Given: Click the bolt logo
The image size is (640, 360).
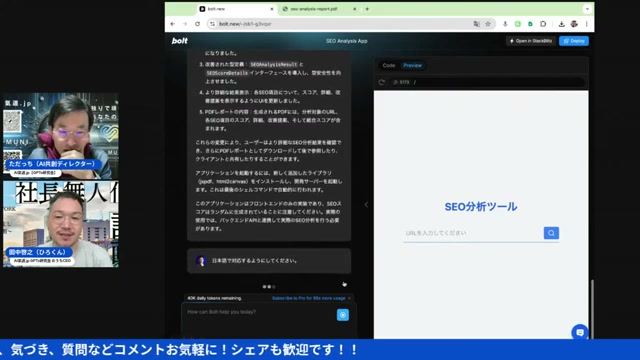Looking at the screenshot, I should 180,41.
